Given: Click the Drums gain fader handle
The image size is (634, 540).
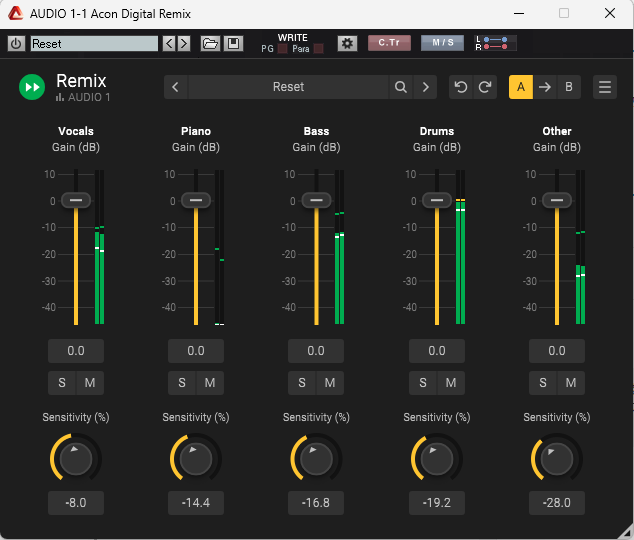Looking at the screenshot, I should [437, 200].
